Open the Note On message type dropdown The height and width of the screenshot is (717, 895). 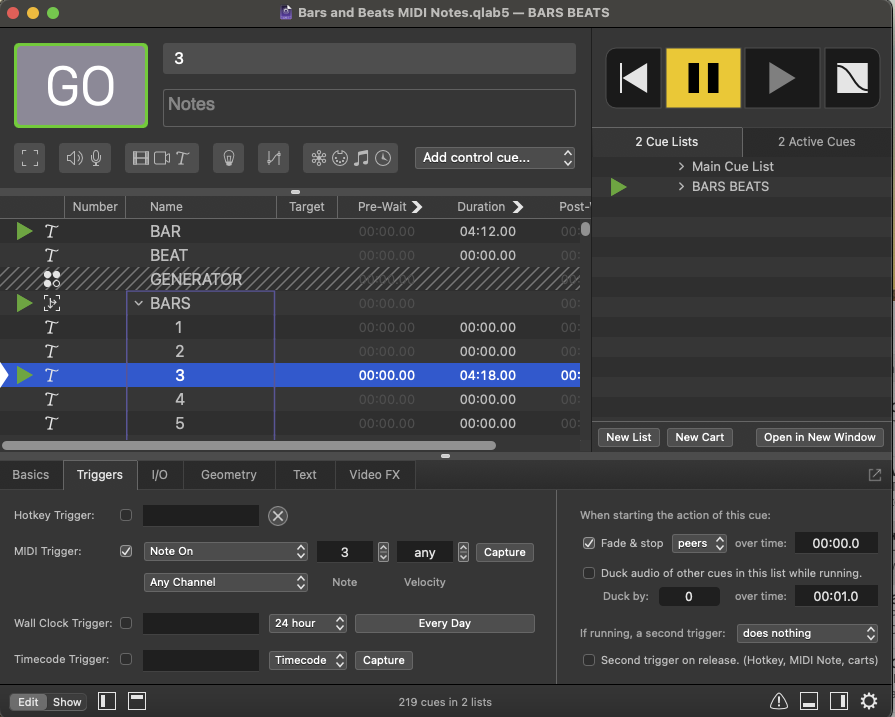226,552
